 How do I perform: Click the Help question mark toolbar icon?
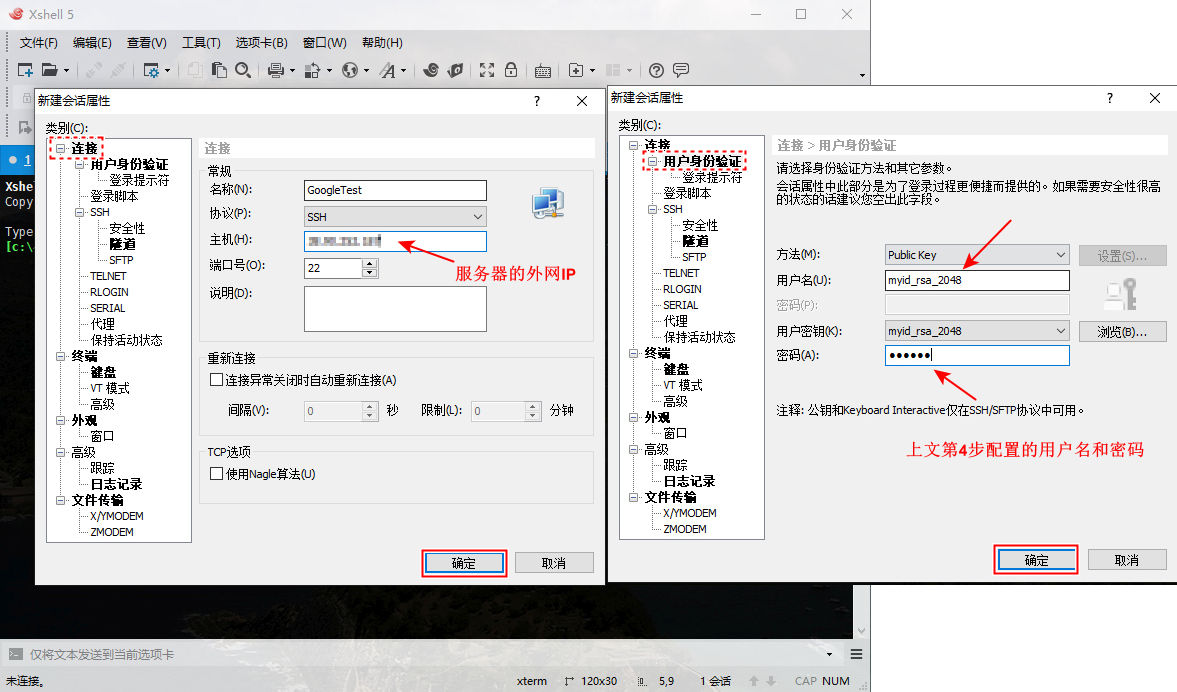656,70
